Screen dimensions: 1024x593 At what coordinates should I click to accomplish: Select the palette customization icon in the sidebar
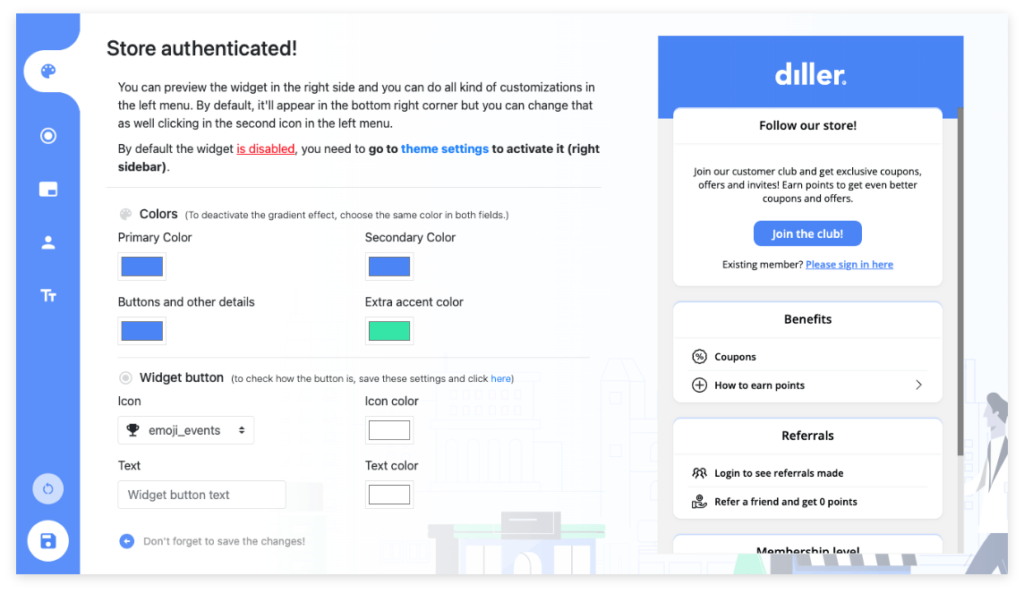(48, 71)
